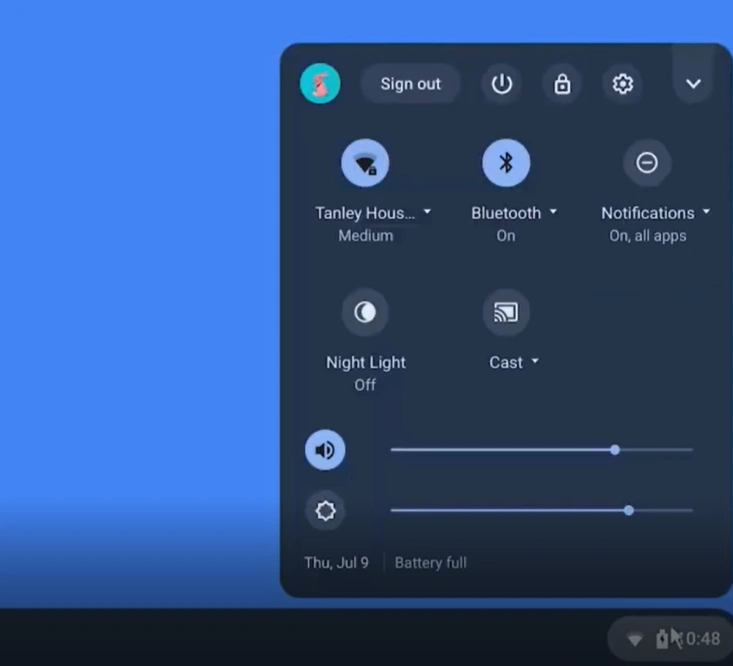
Task: Mute audio using the speaker icon
Action: pos(325,451)
